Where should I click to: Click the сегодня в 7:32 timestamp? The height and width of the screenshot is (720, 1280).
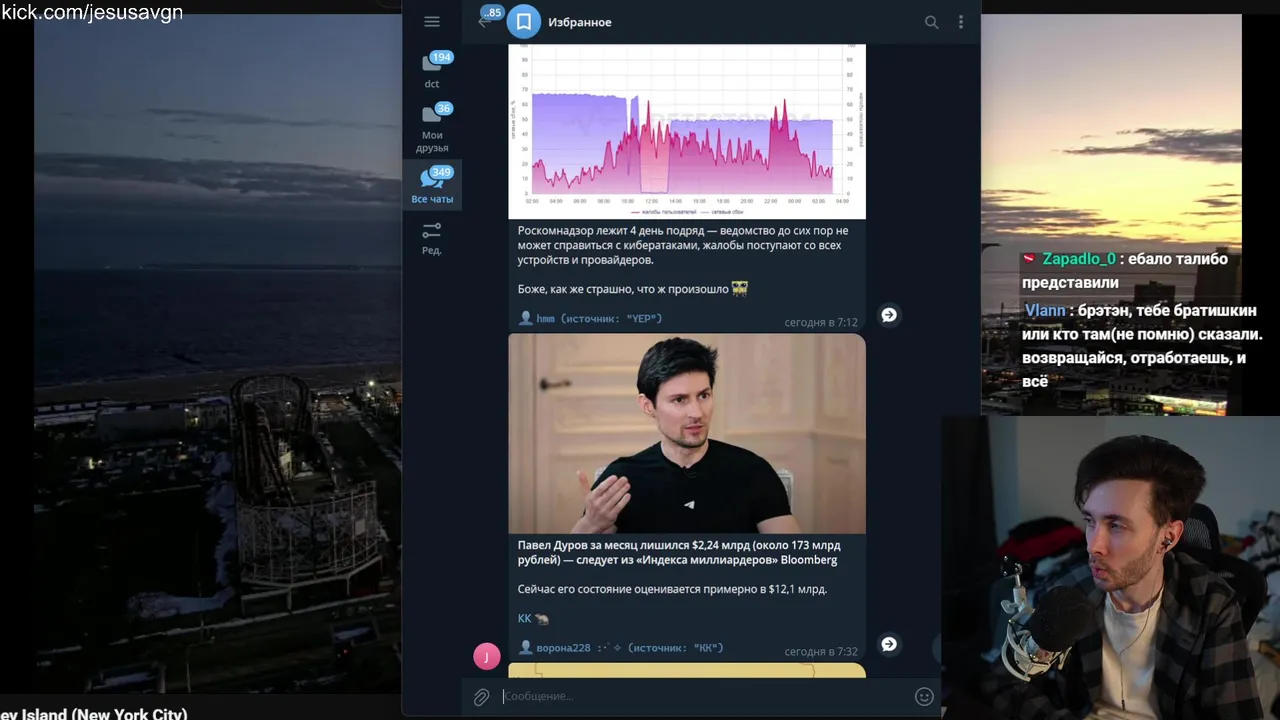click(x=820, y=651)
